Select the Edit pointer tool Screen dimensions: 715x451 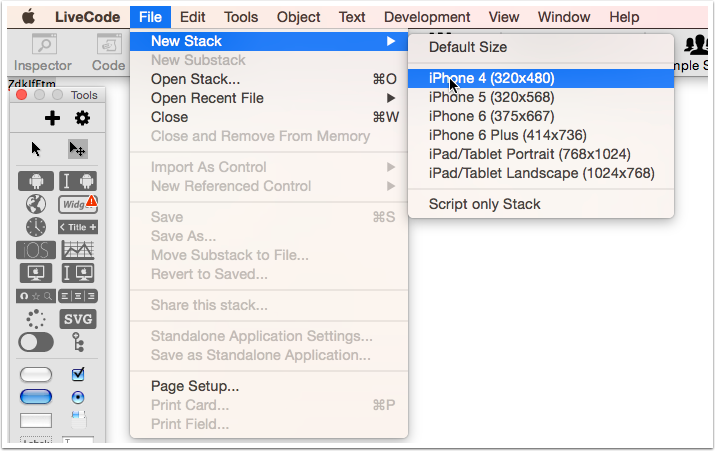tap(78, 149)
